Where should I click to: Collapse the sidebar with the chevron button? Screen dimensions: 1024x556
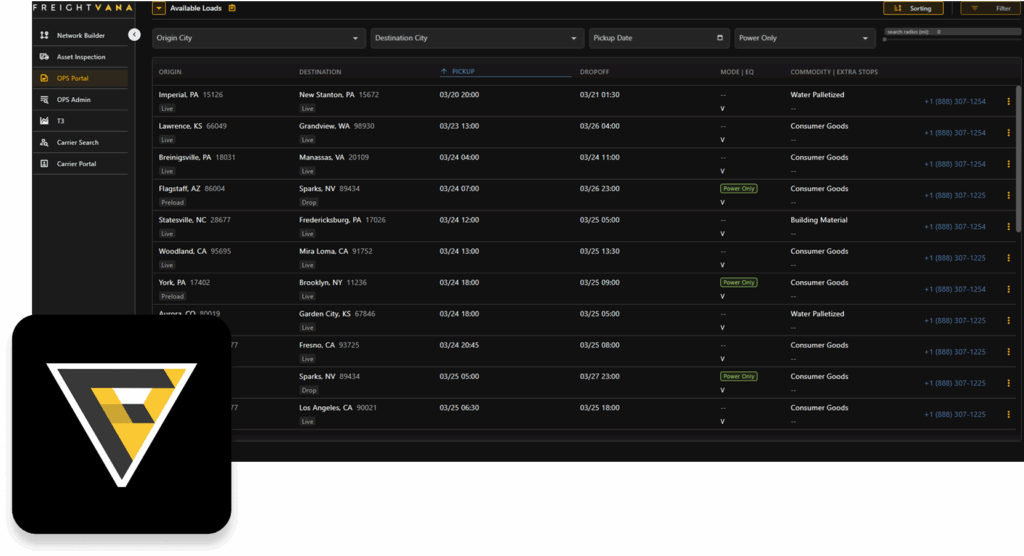click(x=134, y=35)
